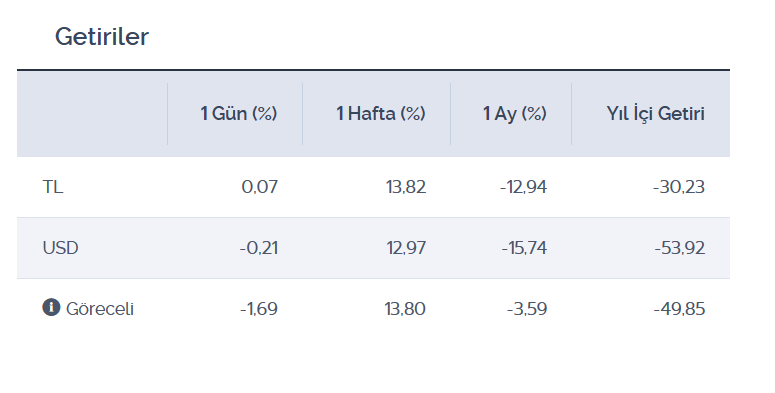Click Göreceli 1 Hafta value 13,80
Image resolution: width=775 pixels, height=393 pixels.
point(405,309)
